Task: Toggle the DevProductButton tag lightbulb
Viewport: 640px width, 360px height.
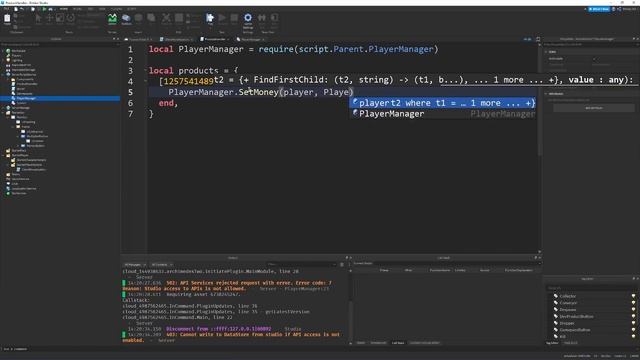Action: click(633, 316)
